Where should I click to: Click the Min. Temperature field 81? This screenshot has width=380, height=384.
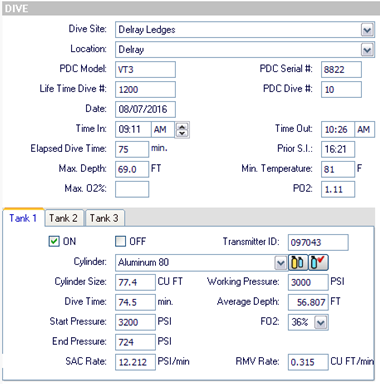coord(338,169)
